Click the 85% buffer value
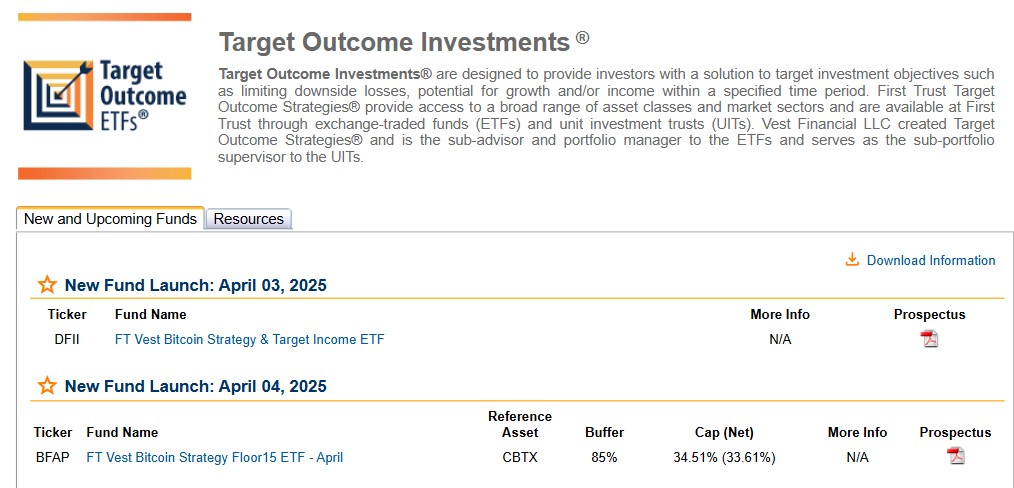 pos(604,457)
